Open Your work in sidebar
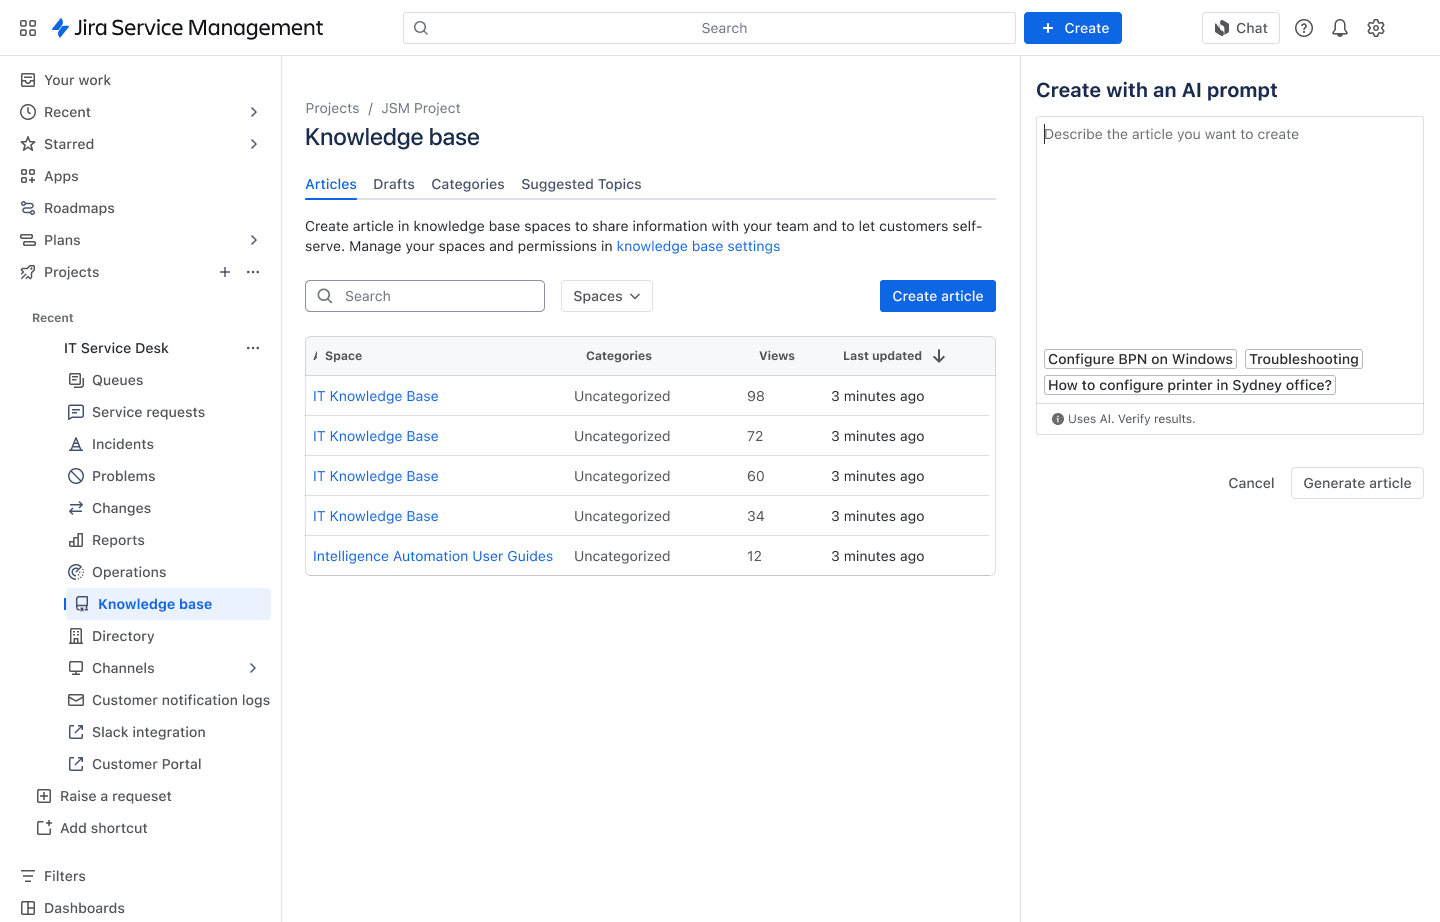 click(x=77, y=80)
